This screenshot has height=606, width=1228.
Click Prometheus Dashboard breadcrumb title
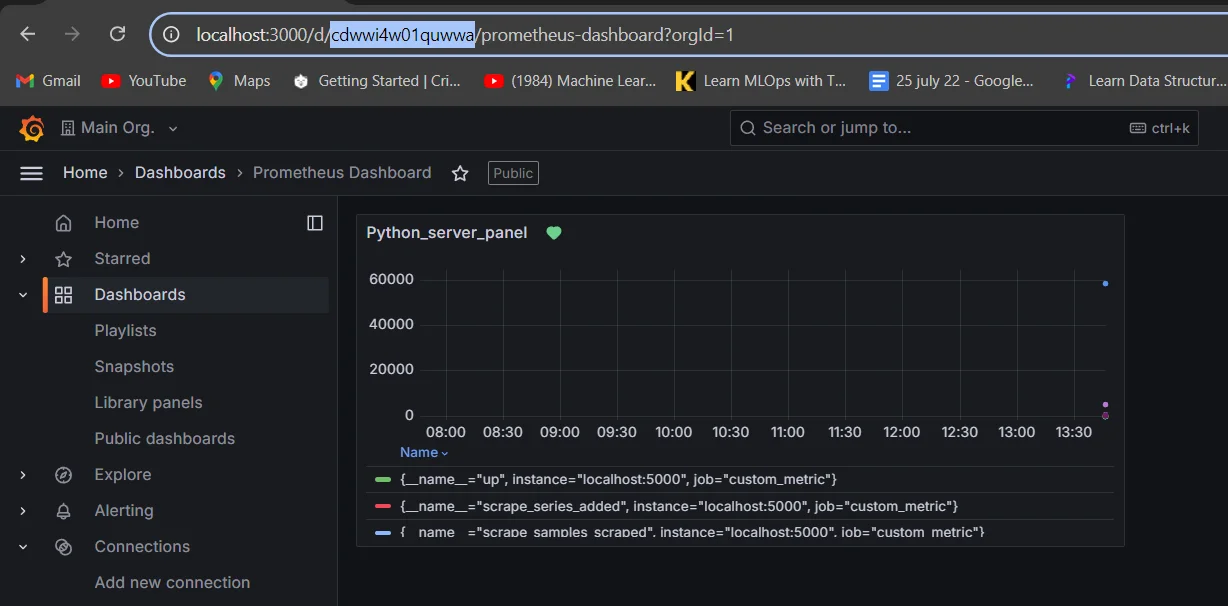click(342, 173)
